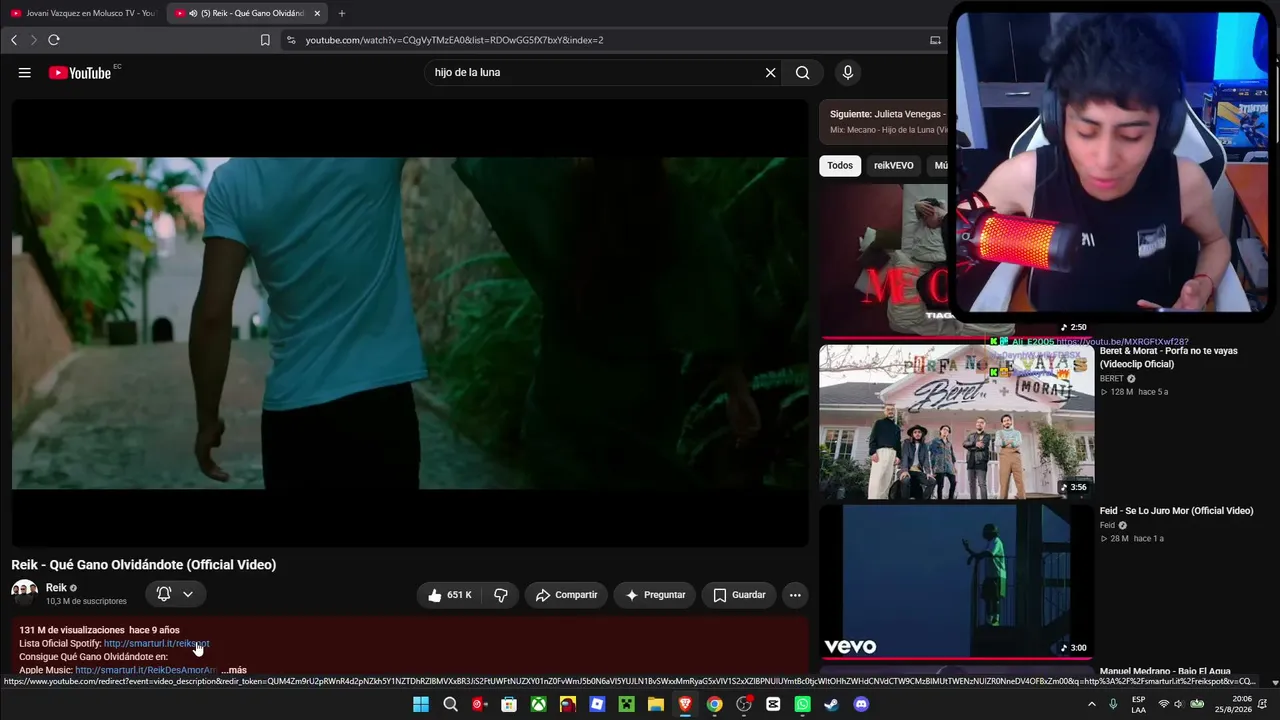Expand the subscription options chevron

click(187, 594)
